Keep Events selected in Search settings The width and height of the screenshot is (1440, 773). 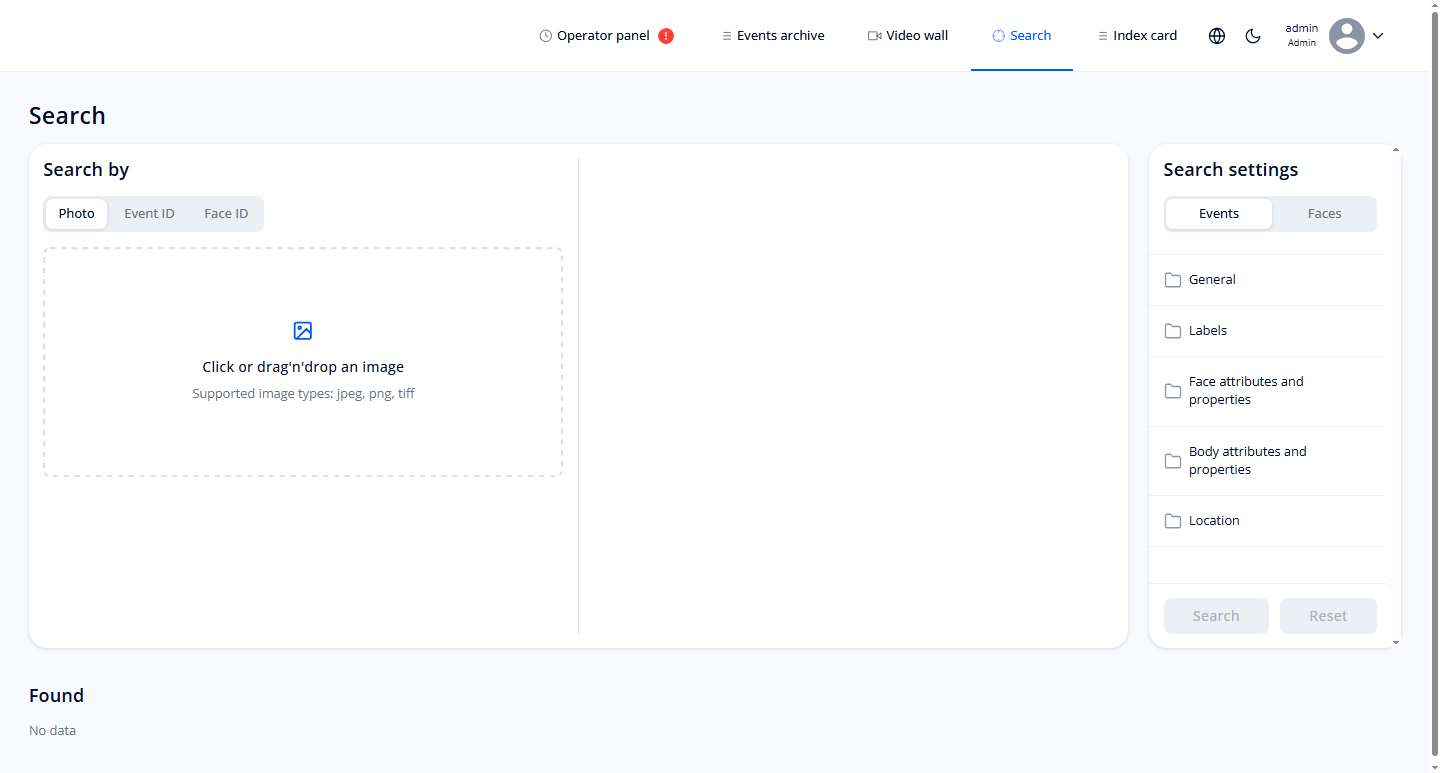tap(1218, 213)
